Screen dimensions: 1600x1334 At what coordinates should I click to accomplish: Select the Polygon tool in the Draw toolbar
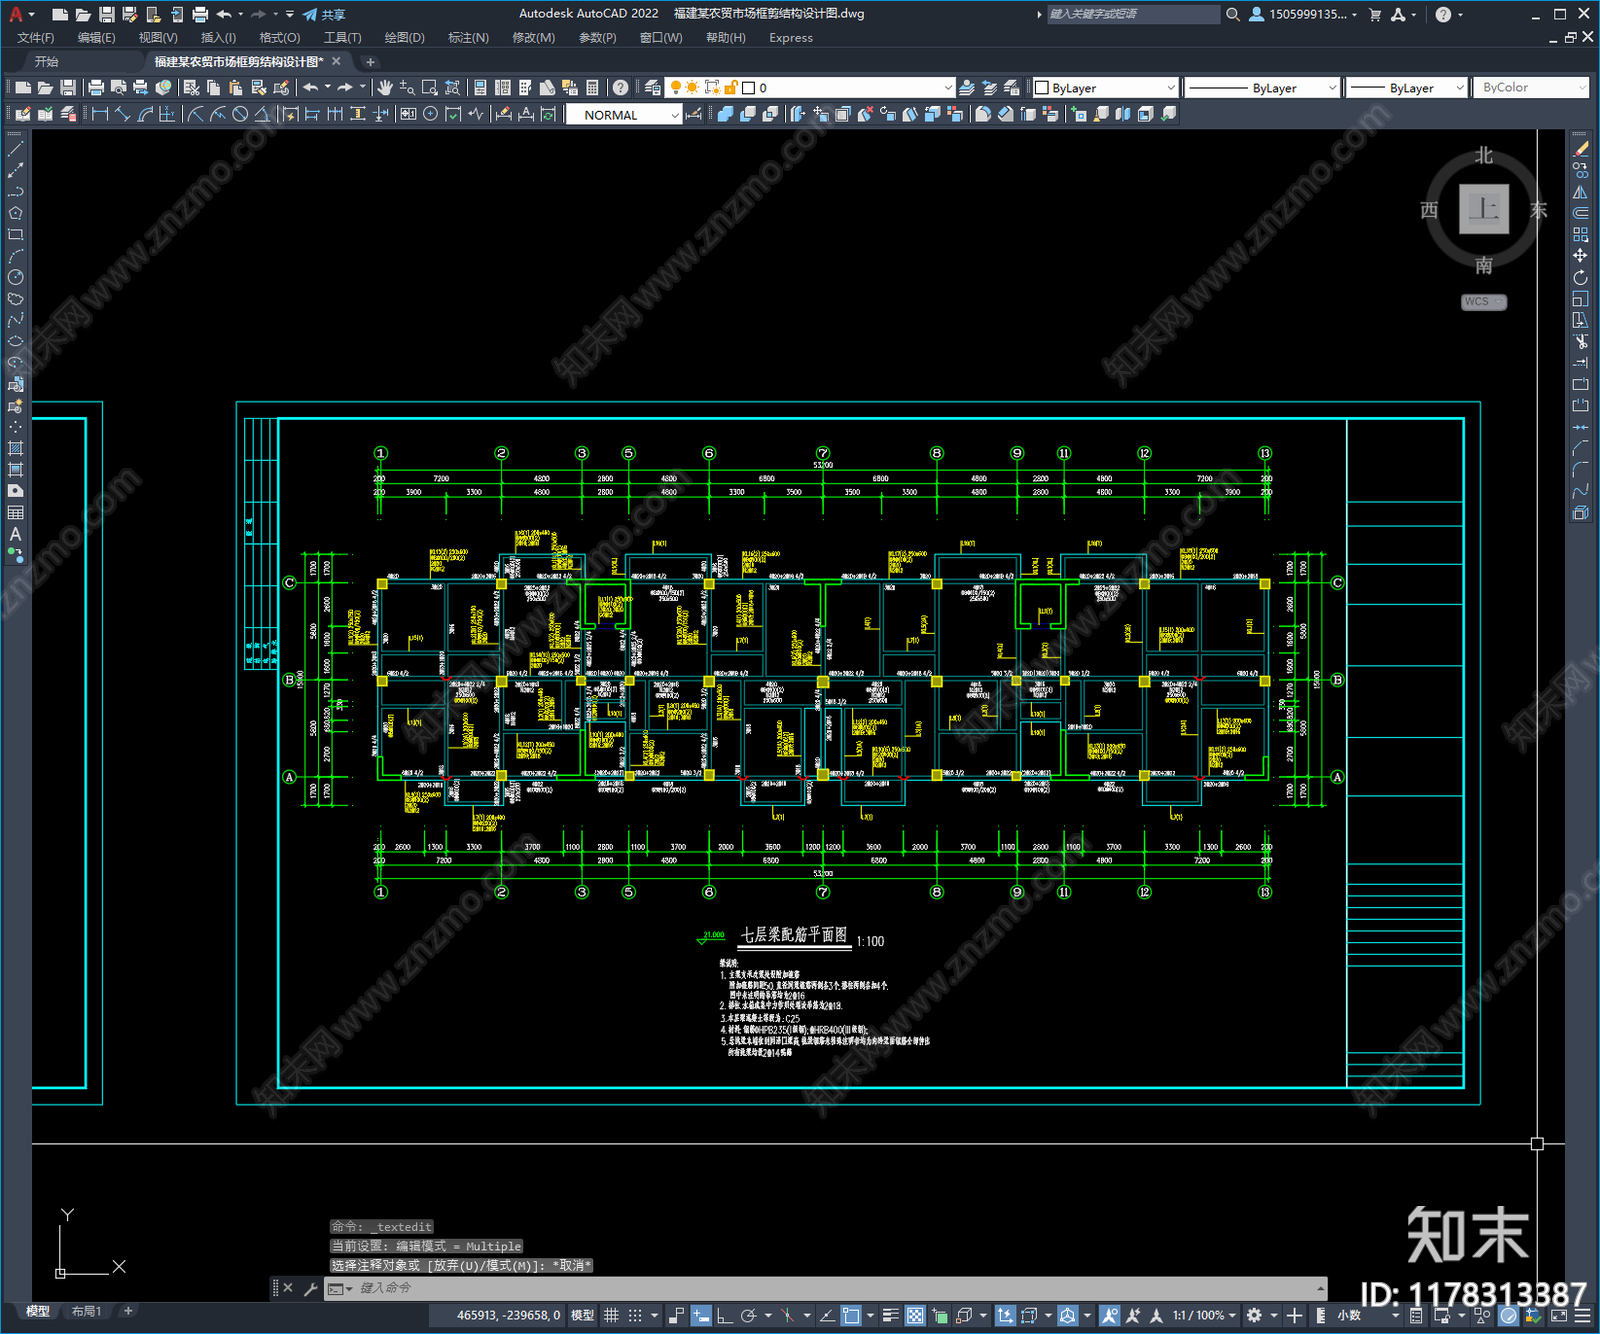(x=15, y=213)
